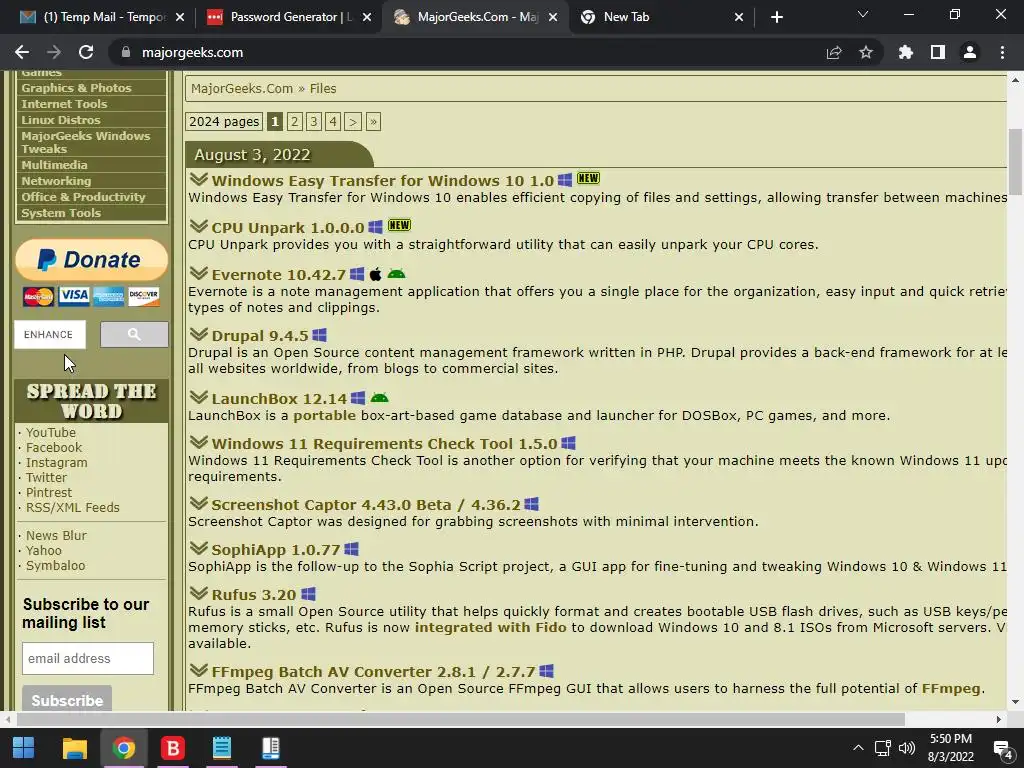Open the Internet Tools category
The image size is (1024, 768).
(x=64, y=104)
